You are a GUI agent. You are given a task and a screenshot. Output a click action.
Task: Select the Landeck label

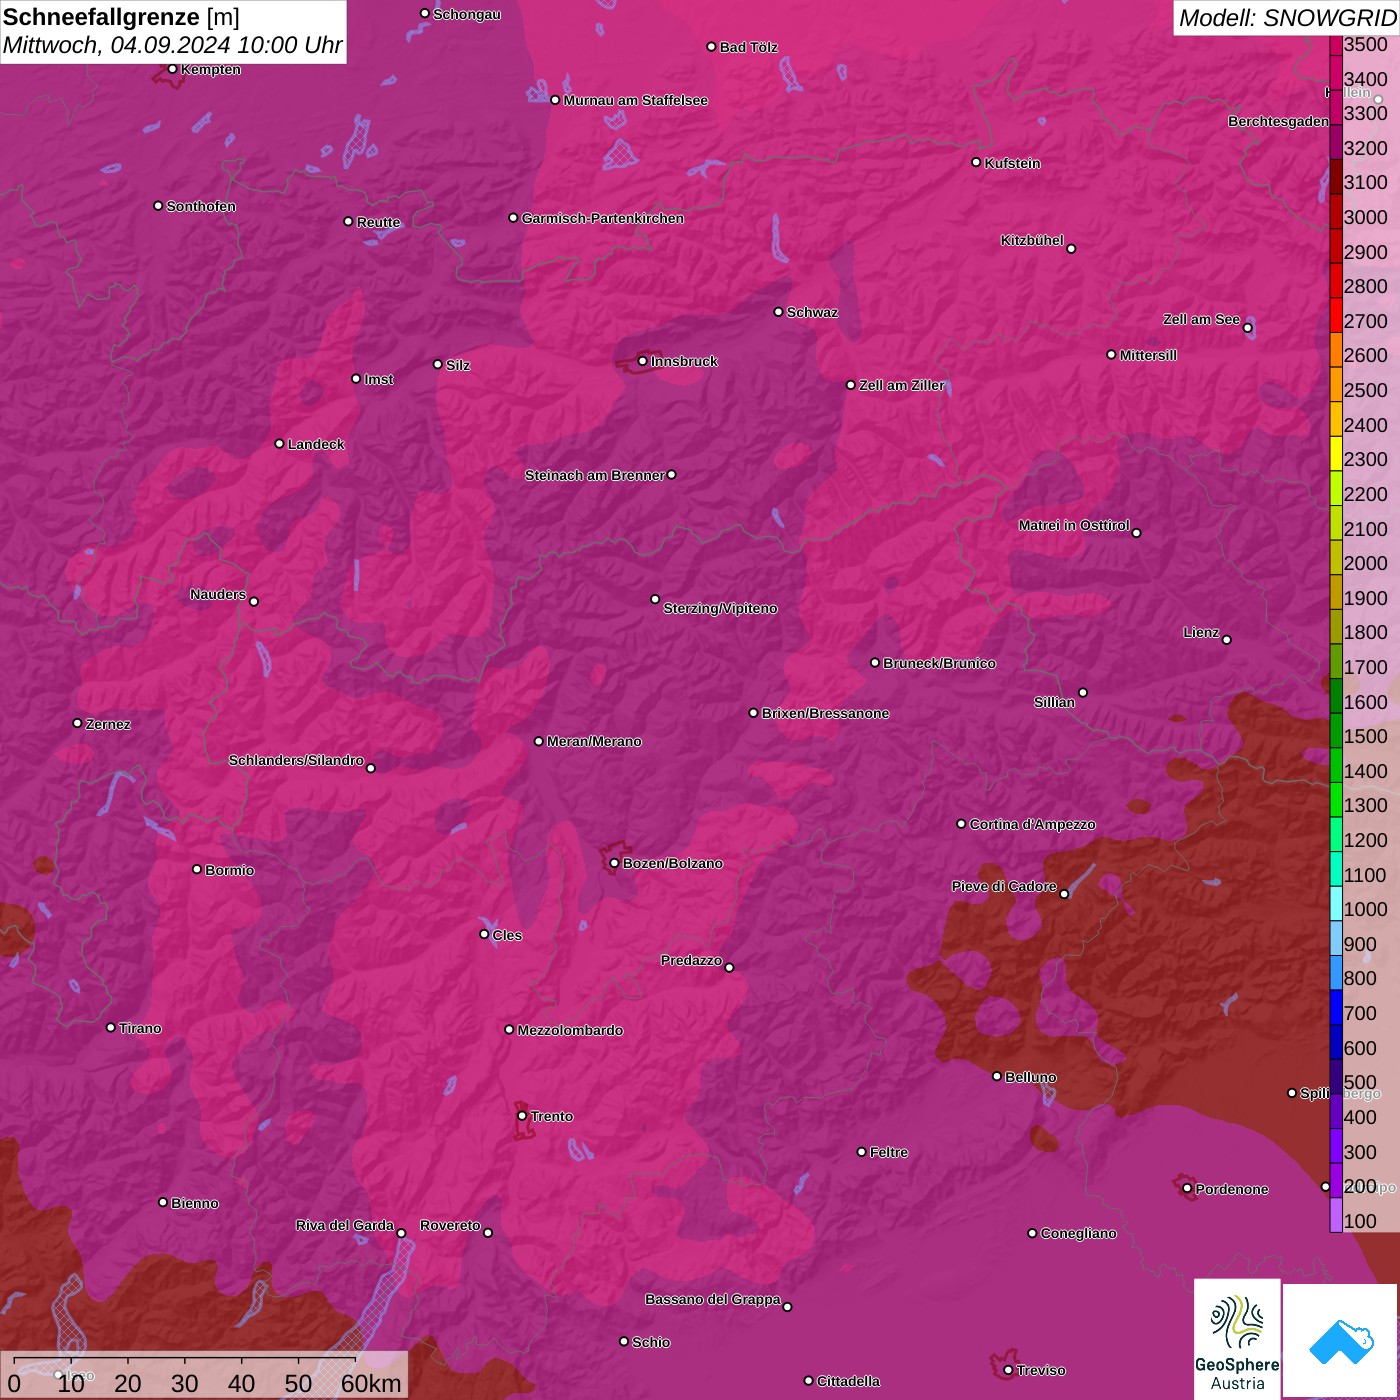tap(316, 444)
